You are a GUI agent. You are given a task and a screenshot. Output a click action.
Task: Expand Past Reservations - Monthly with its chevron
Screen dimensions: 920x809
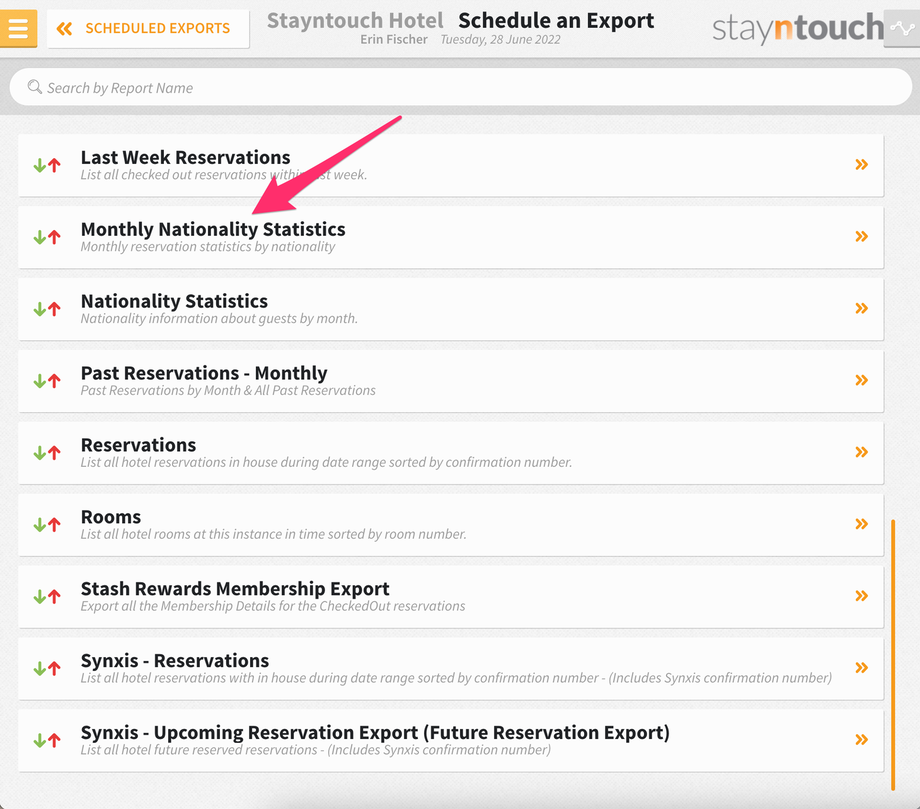pyautogui.click(x=861, y=380)
